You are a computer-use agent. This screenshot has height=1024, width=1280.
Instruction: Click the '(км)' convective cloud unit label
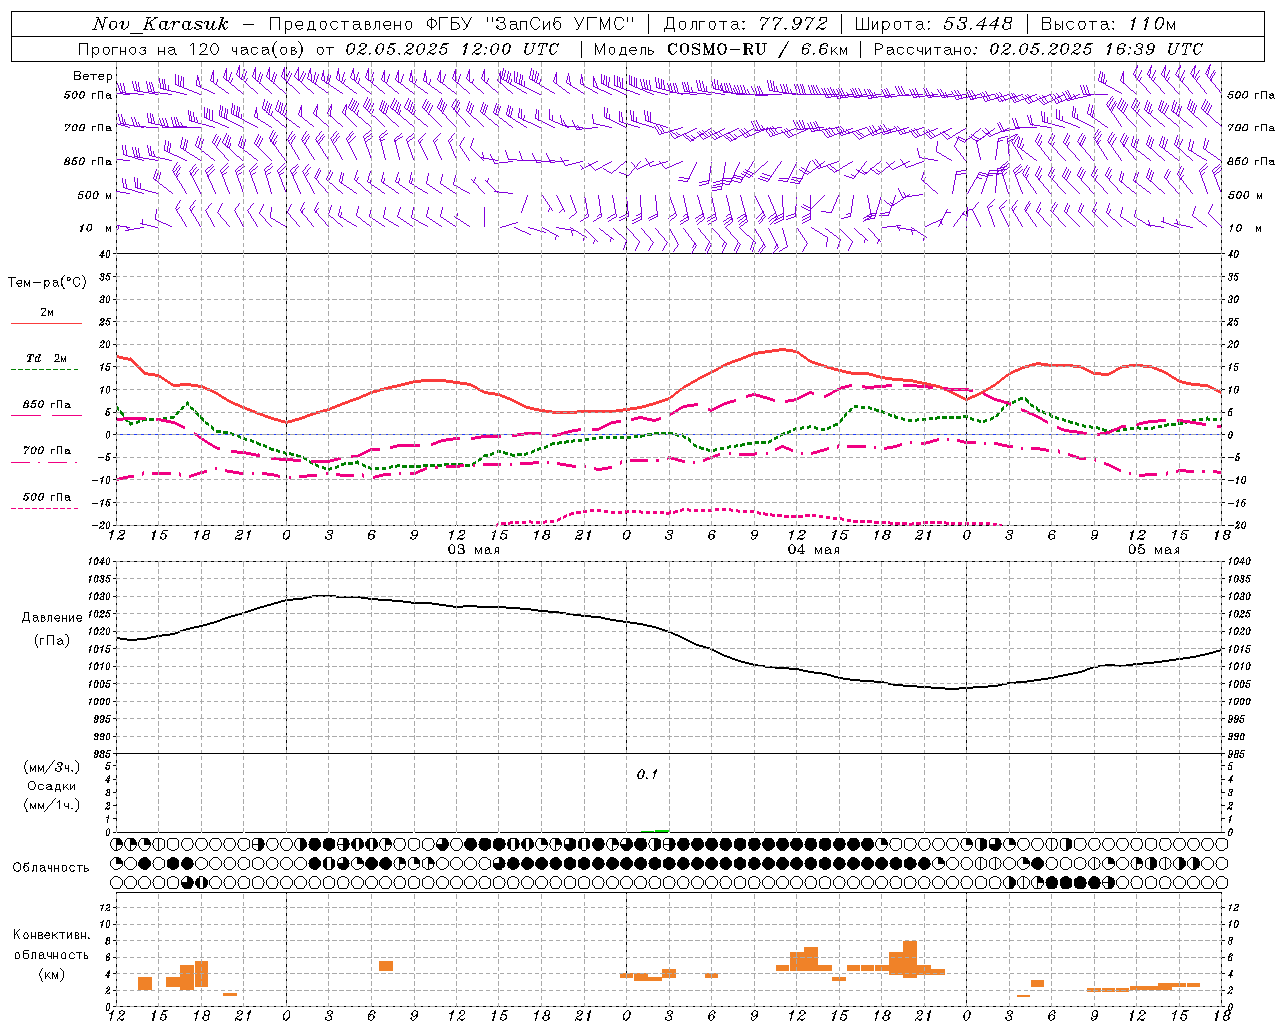click(52, 974)
